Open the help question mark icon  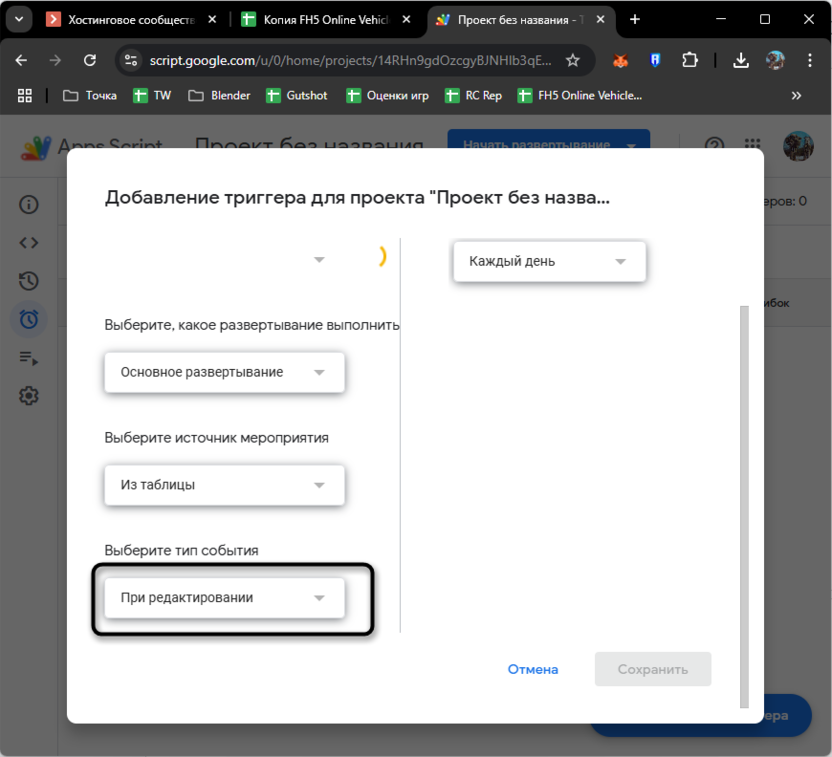click(714, 145)
